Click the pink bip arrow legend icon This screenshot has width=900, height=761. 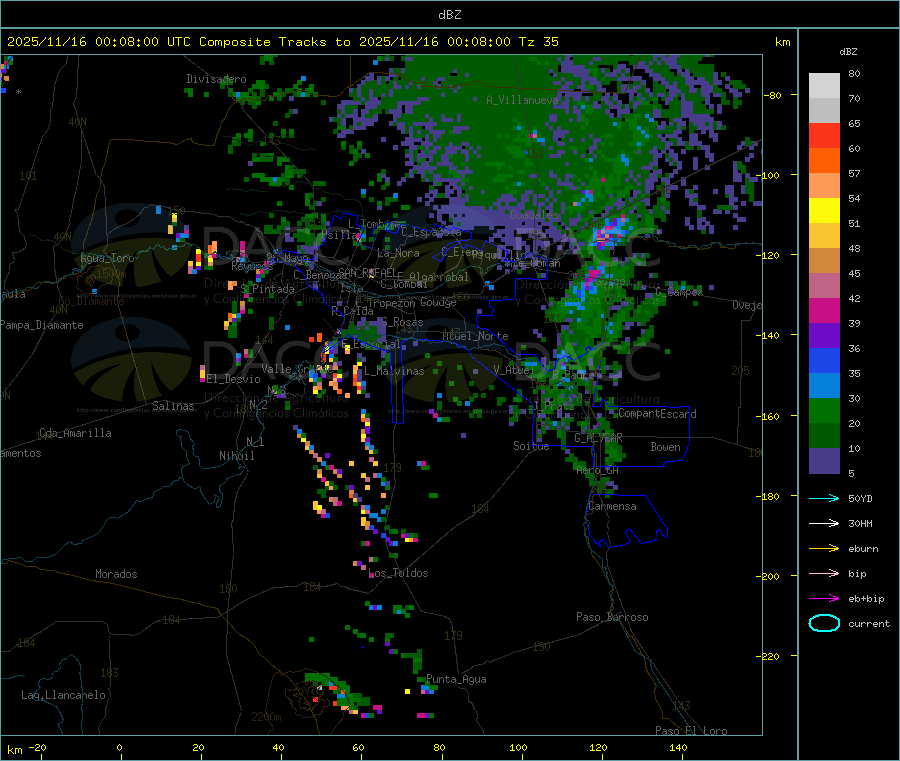(x=824, y=573)
